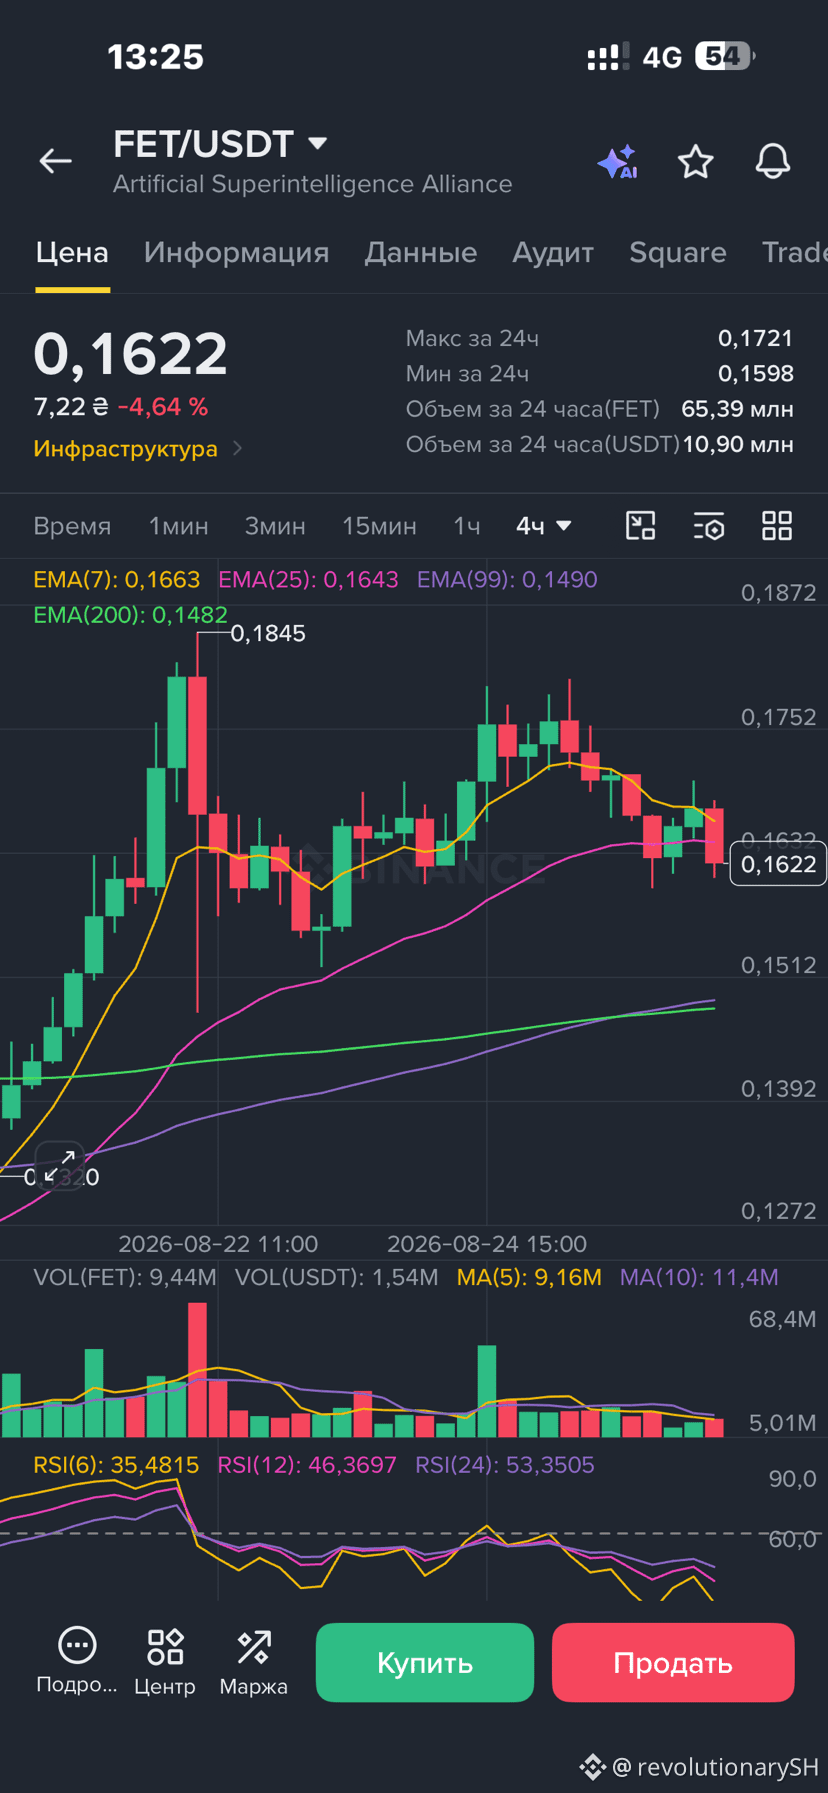Switch to the partially visible Trade tab
Viewport: 828px width, 1793px height.
794,252
